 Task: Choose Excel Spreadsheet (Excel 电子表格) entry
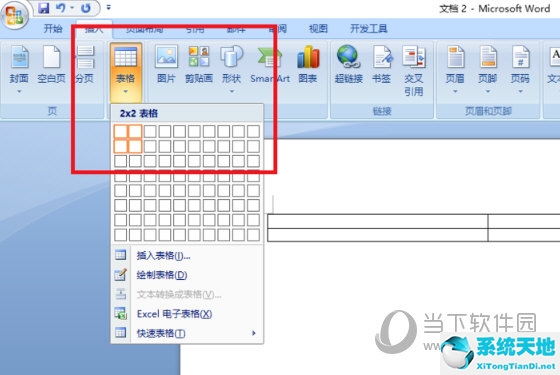[x=187, y=314]
